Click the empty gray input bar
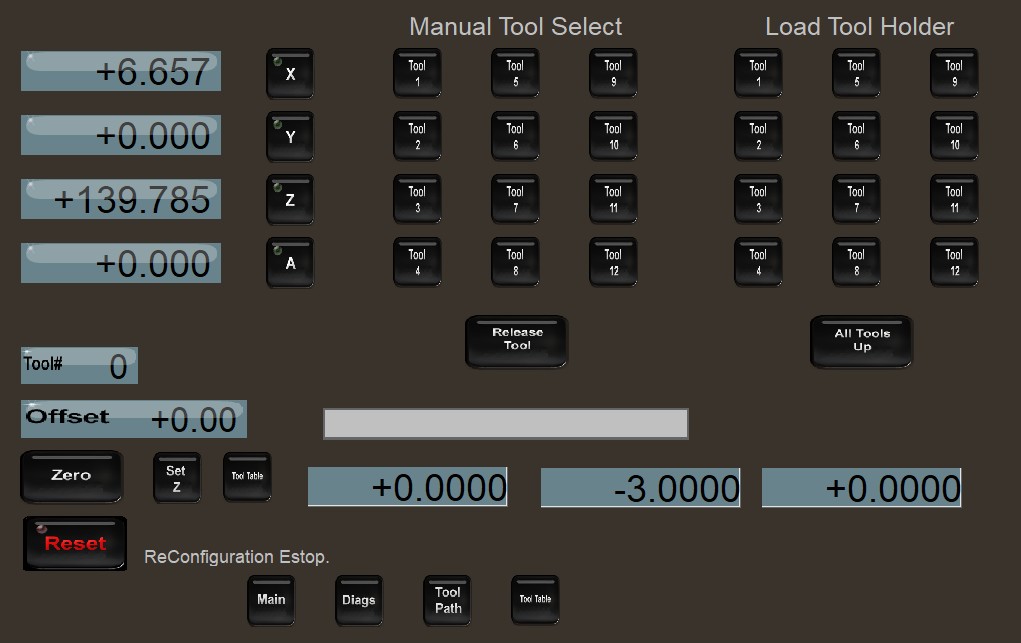 (x=506, y=424)
